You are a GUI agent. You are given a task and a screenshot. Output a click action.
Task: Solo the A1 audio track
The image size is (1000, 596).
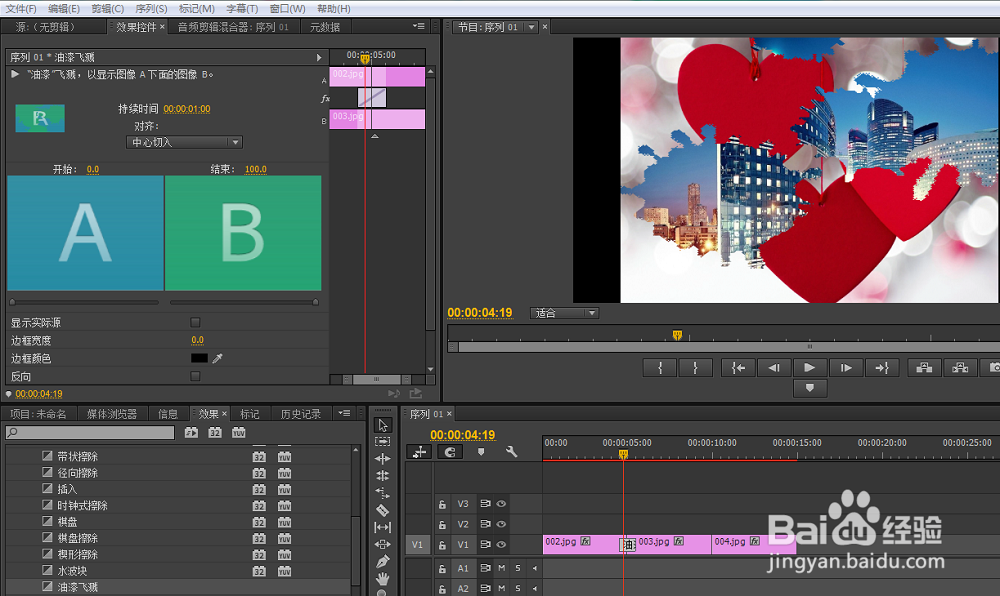pyautogui.click(x=518, y=568)
